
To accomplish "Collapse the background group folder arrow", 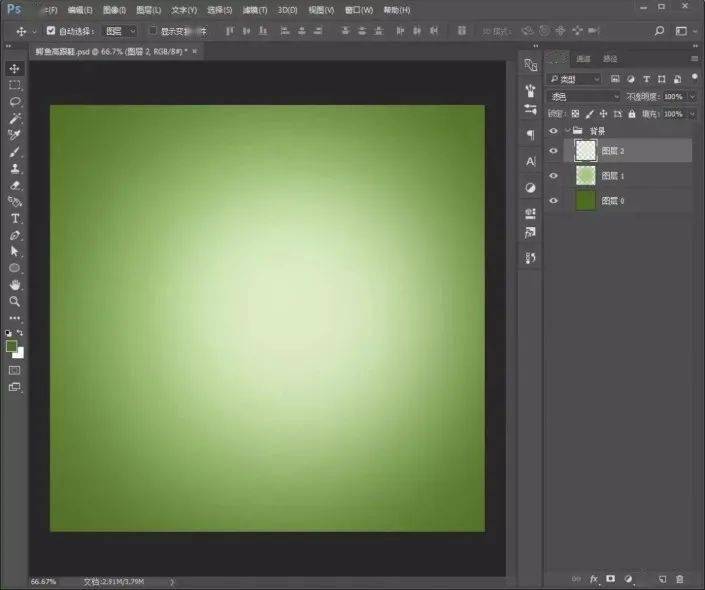I will tap(567, 131).
